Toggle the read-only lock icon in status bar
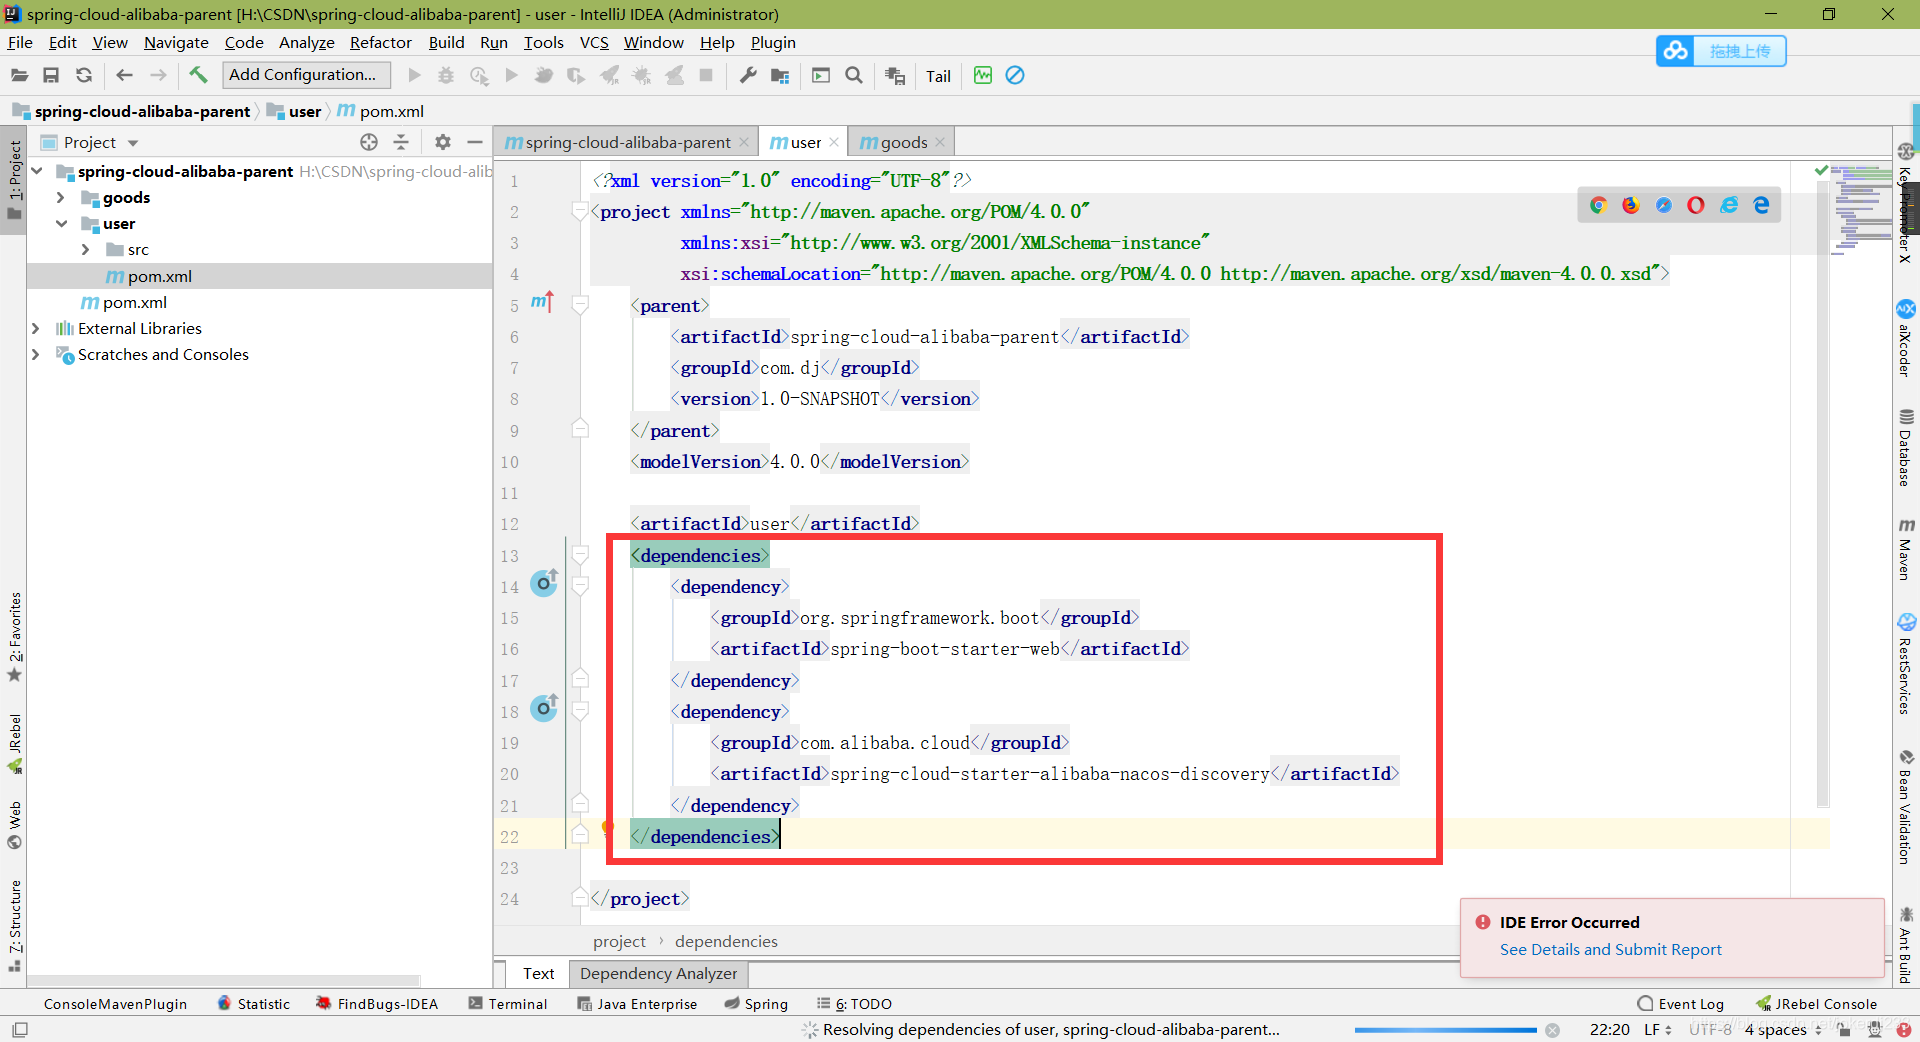The width and height of the screenshot is (1920, 1042). (1845, 1029)
